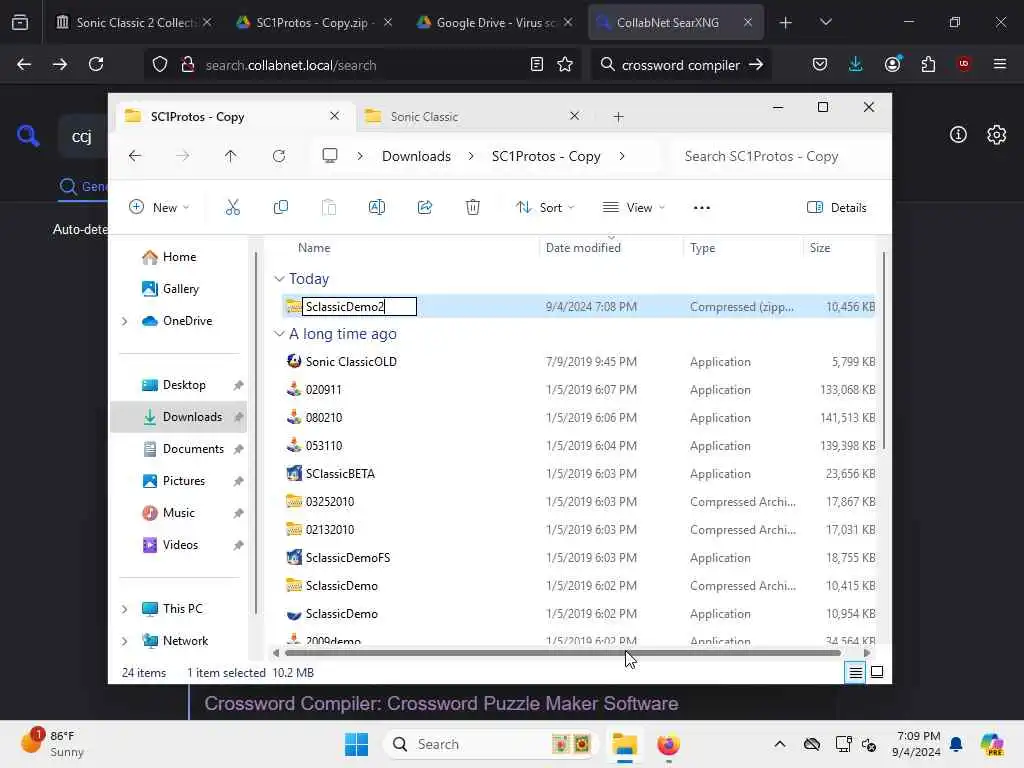The height and width of the screenshot is (768, 1024).
Task: Click the Delete trash can icon
Action: tap(473, 208)
